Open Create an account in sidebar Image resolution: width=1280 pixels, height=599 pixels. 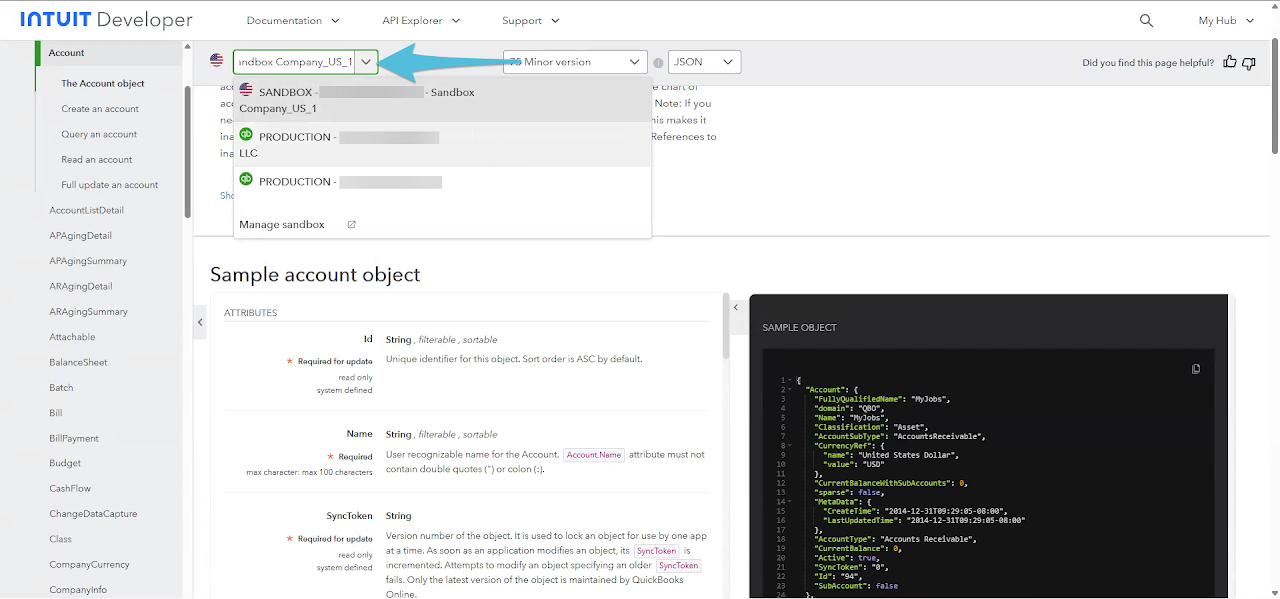point(100,109)
